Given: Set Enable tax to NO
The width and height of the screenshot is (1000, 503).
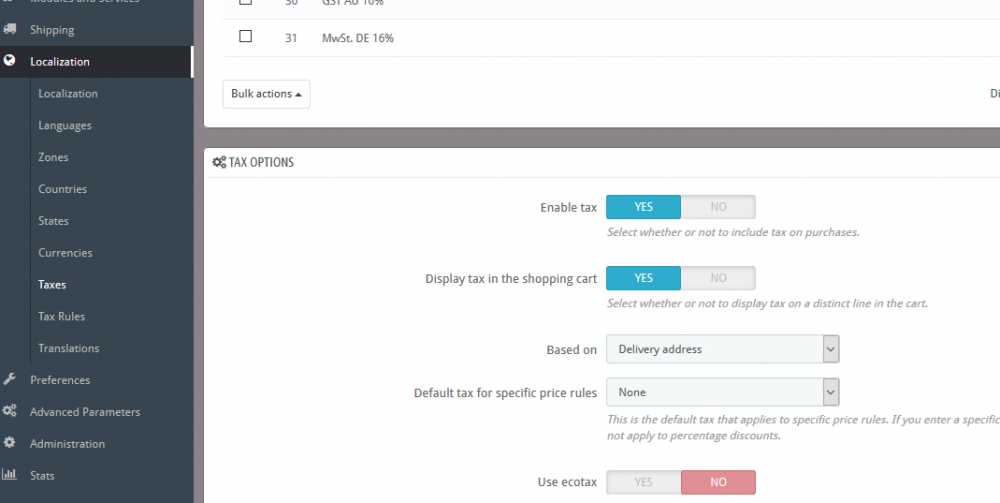Looking at the screenshot, I should [x=718, y=207].
